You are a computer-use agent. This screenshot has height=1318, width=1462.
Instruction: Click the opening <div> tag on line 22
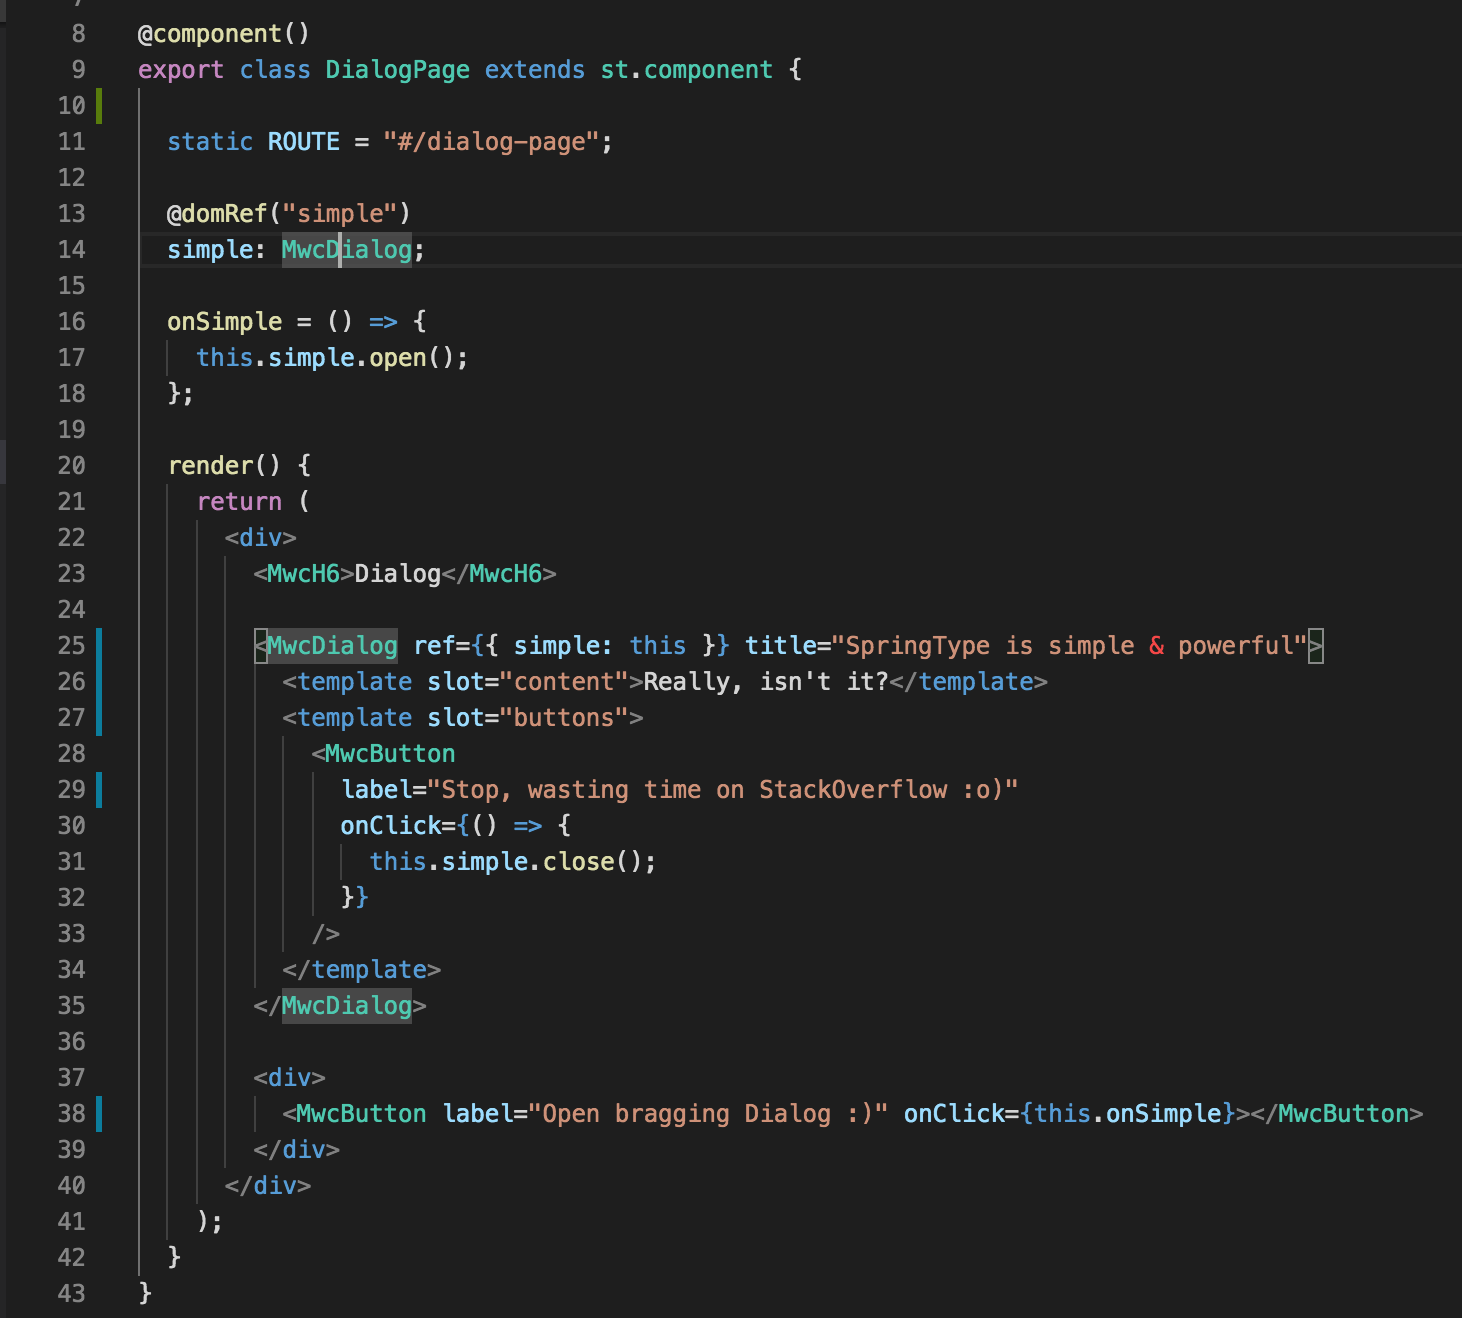pos(261,538)
